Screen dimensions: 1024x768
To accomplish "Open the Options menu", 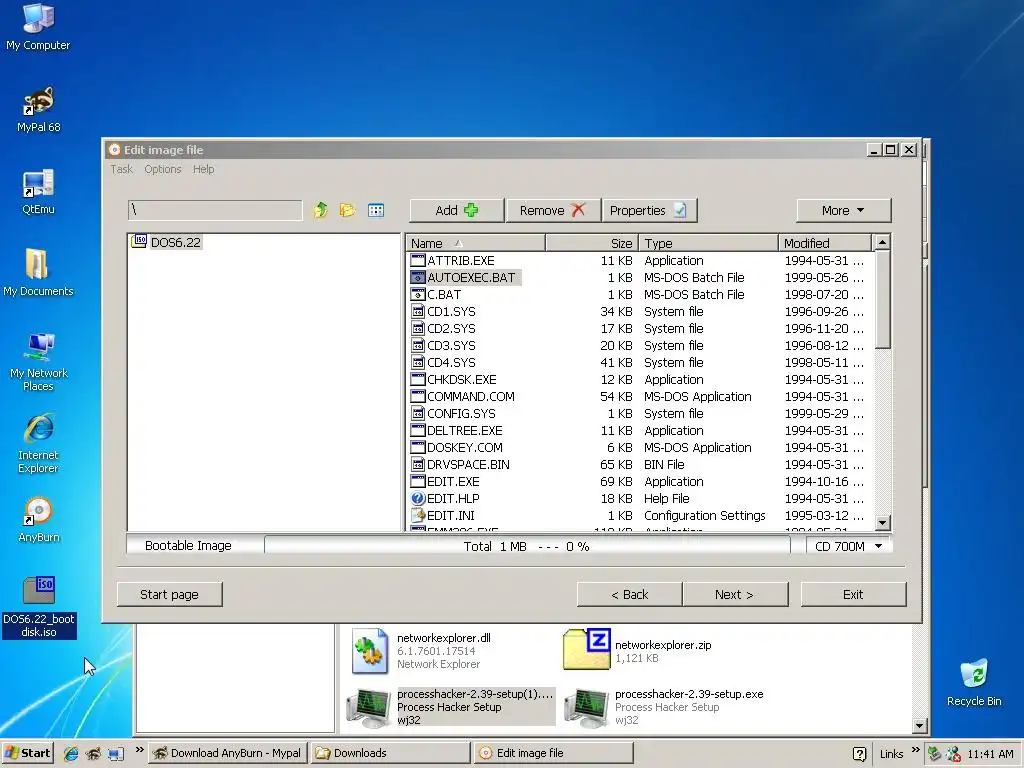I will [163, 169].
